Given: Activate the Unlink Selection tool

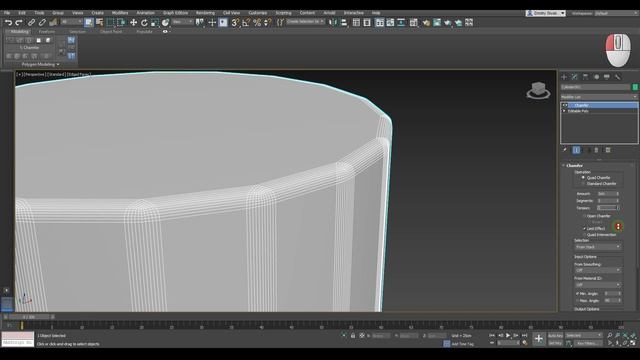Looking at the screenshot, I should pyautogui.click(x=42, y=23).
